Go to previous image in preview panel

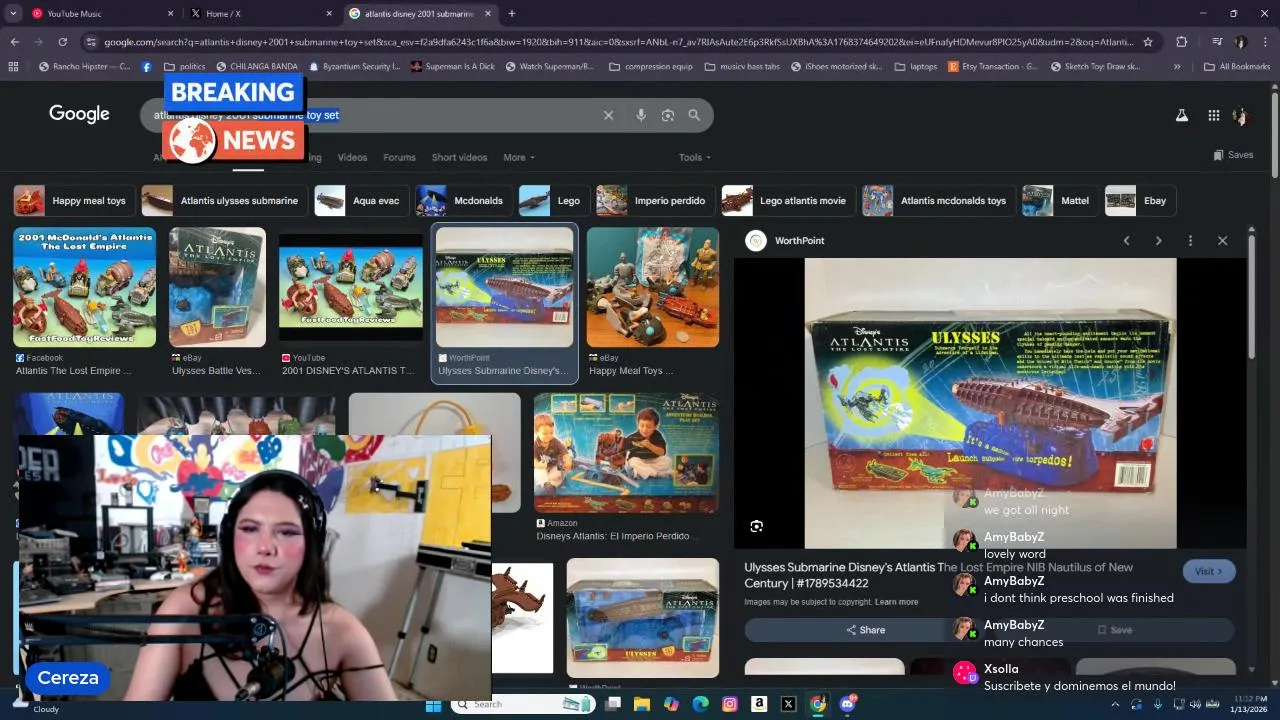point(1126,241)
